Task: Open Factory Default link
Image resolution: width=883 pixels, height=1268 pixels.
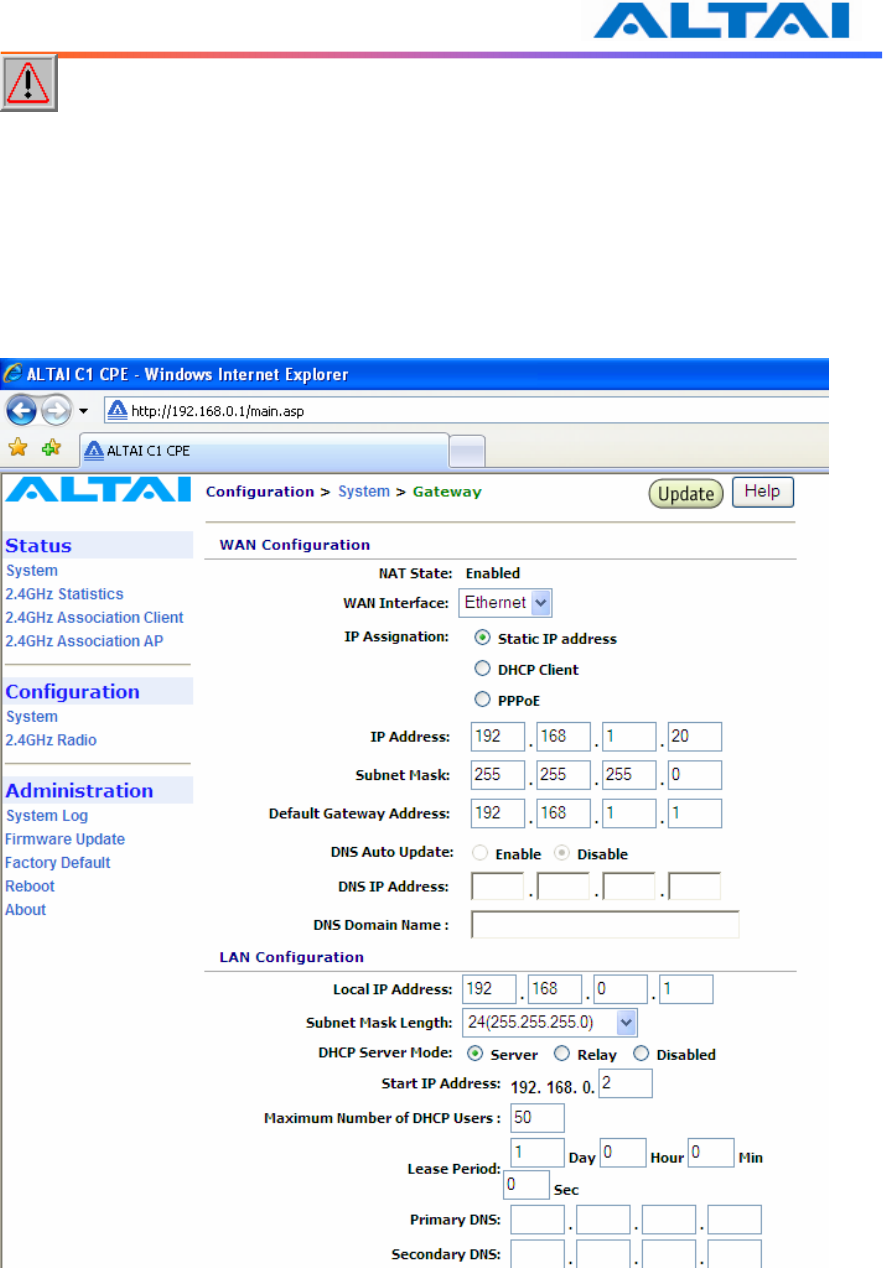Action: (x=58, y=863)
